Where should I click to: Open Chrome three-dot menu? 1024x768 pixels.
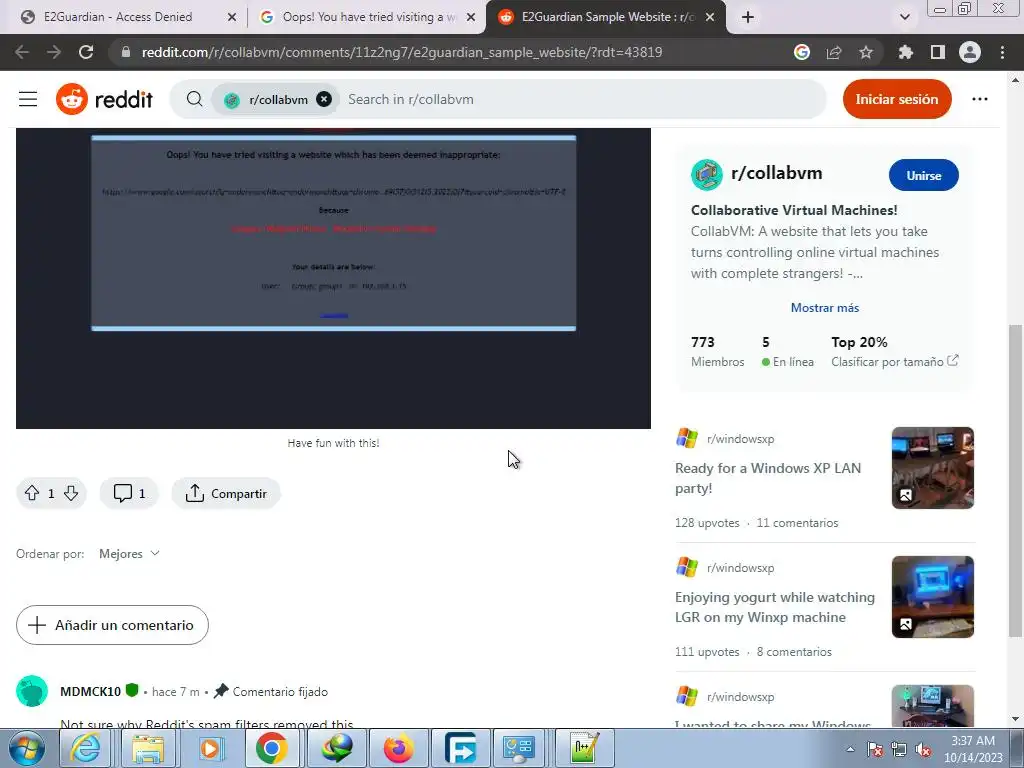1002,52
